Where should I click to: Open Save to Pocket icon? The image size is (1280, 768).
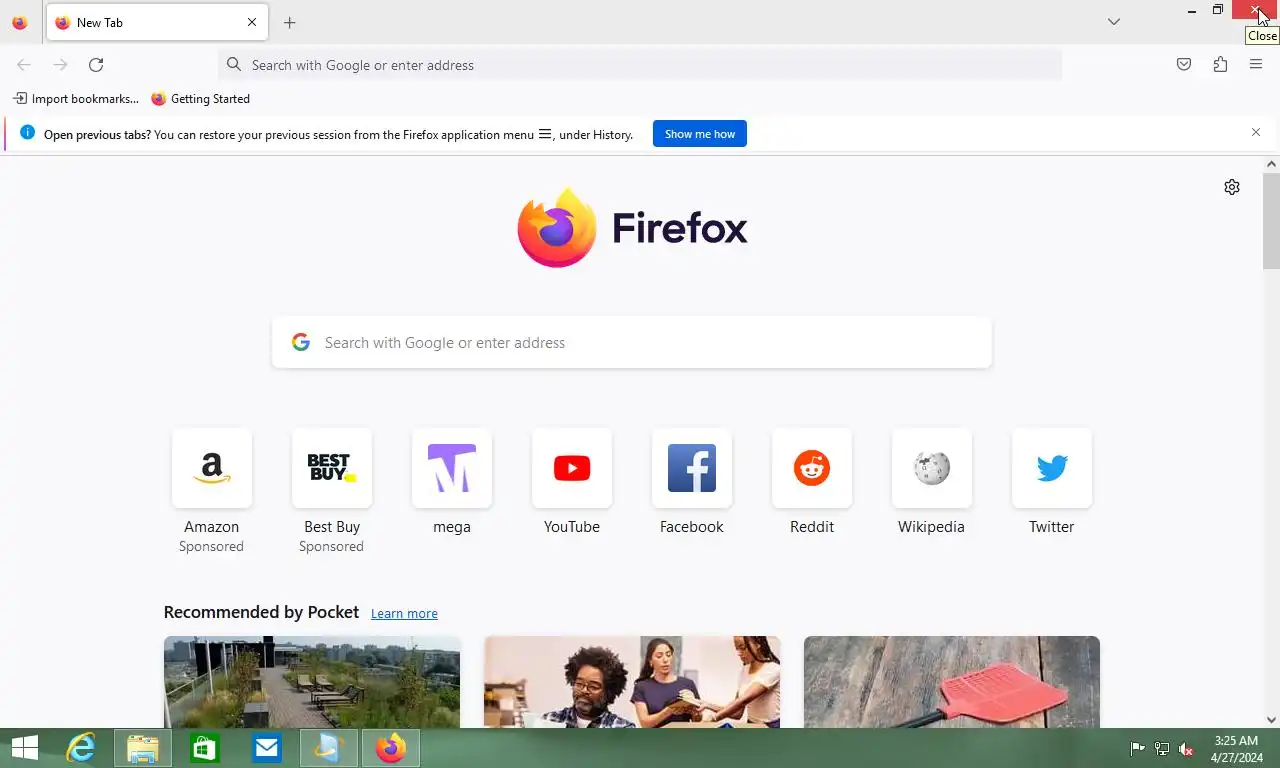tap(1184, 65)
